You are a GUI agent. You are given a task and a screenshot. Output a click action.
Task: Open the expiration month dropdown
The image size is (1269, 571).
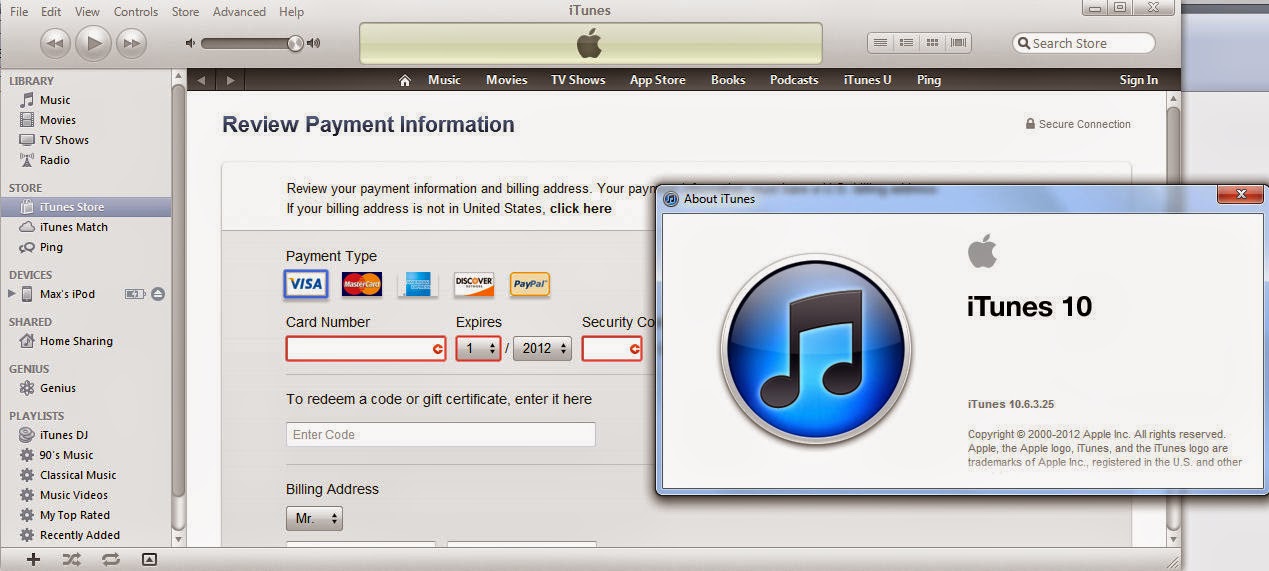pos(479,348)
